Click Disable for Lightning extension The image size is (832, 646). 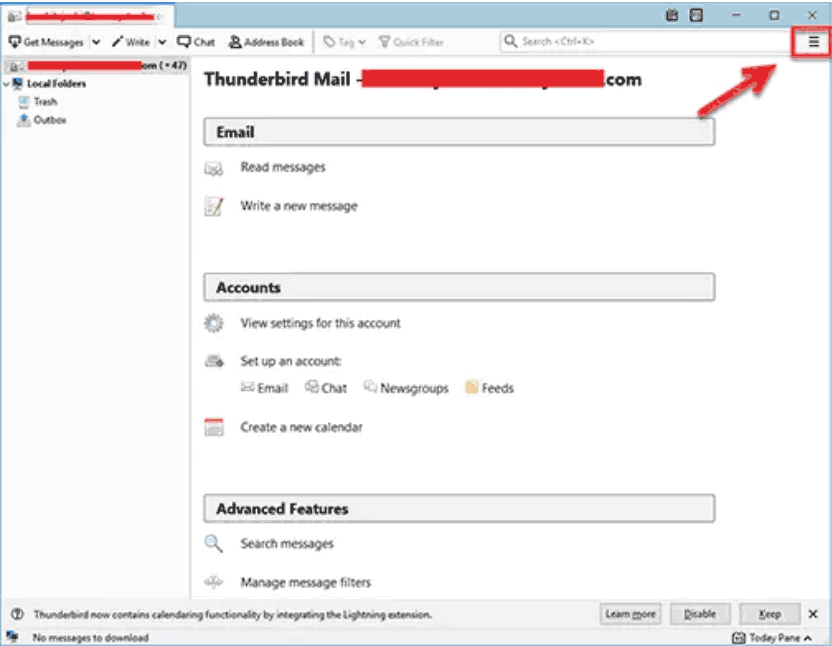(x=700, y=614)
